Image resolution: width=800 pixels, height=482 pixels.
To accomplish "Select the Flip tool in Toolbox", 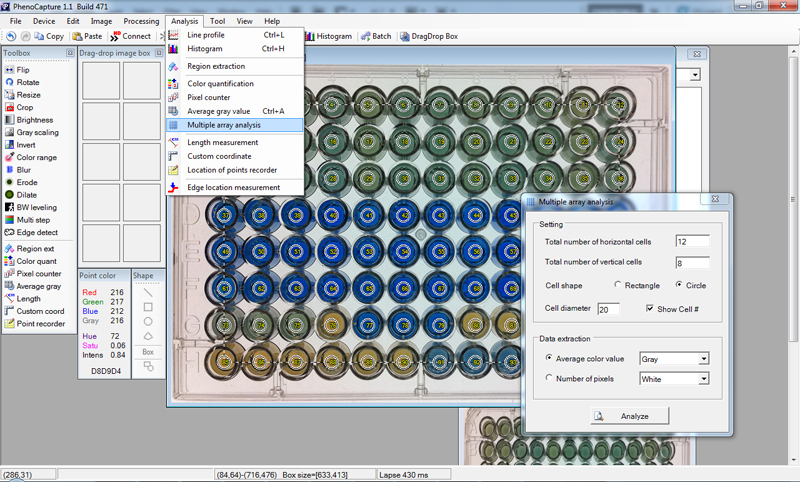I will [x=22, y=70].
